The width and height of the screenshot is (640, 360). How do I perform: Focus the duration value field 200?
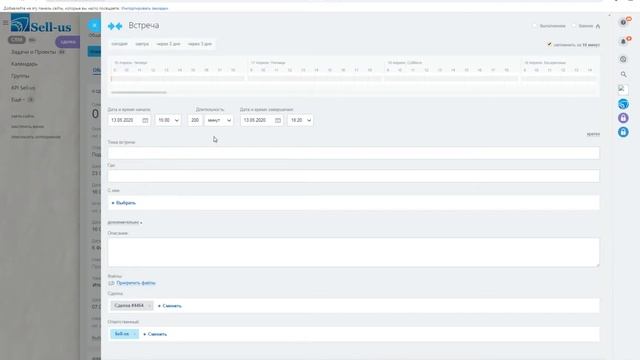coord(195,120)
